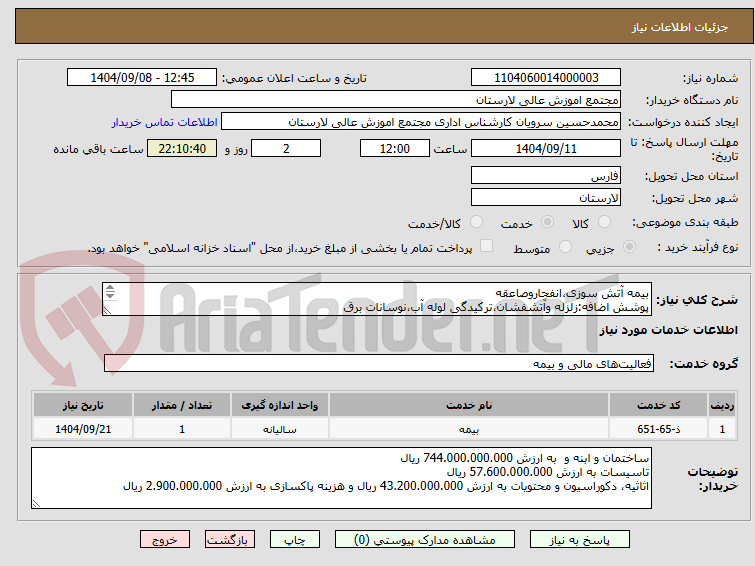This screenshot has height=566, width=755.
Task: Click the need date cell 1404/09/21
Action: (83, 429)
